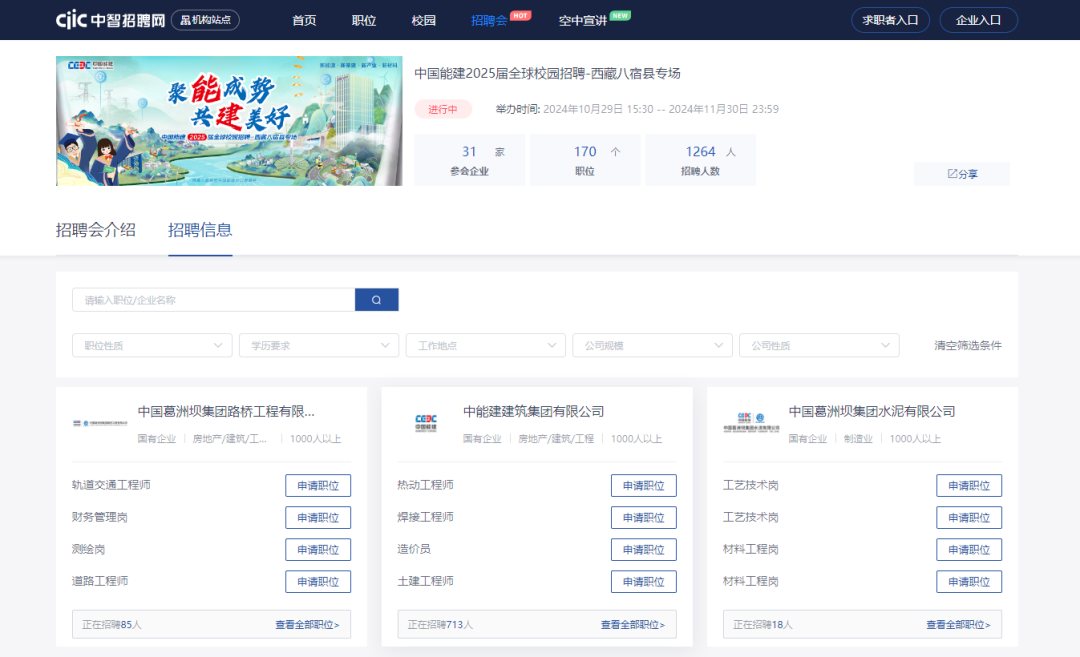
Task: Apply for the 土建工程师 position
Action: (x=643, y=582)
